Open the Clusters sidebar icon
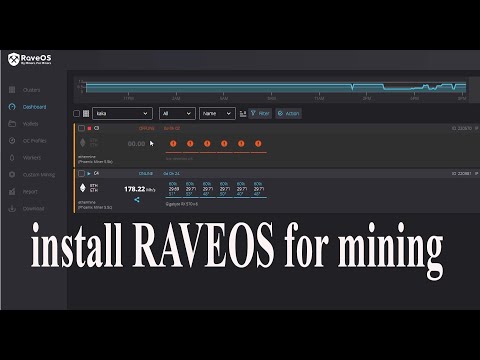The width and height of the screenshot is (480, 360). [12, 90]
